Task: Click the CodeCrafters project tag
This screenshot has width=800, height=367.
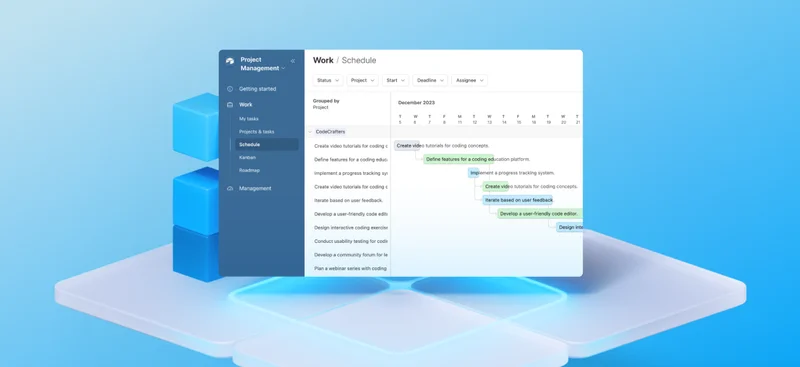Action: (x=330, y=132)
